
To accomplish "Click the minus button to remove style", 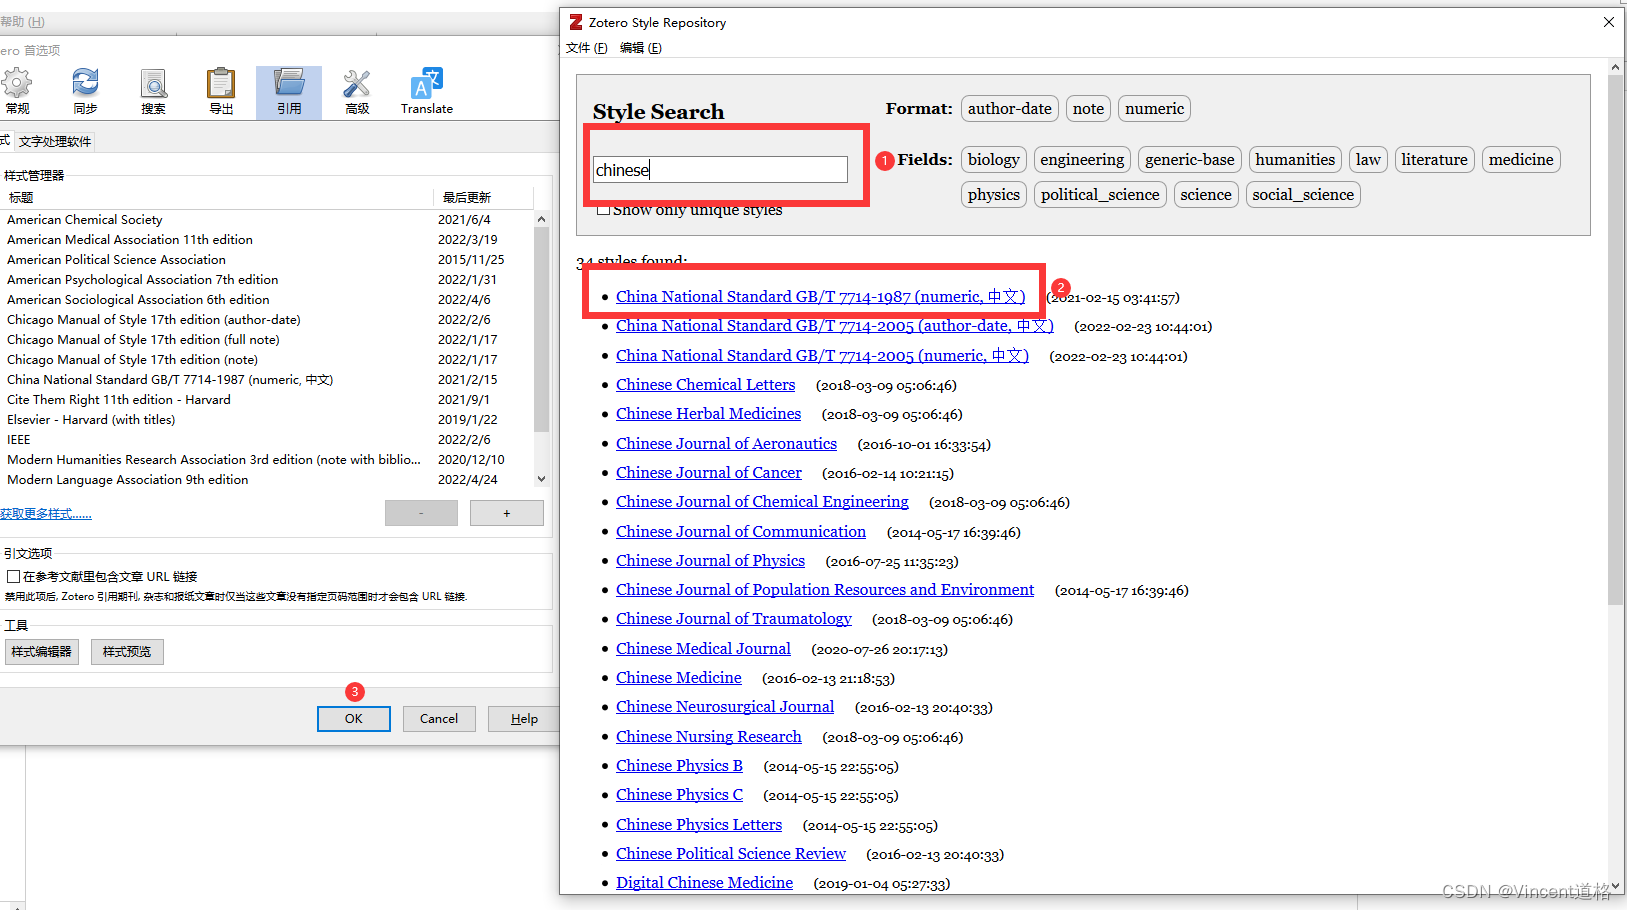I will tap(421, 513).
